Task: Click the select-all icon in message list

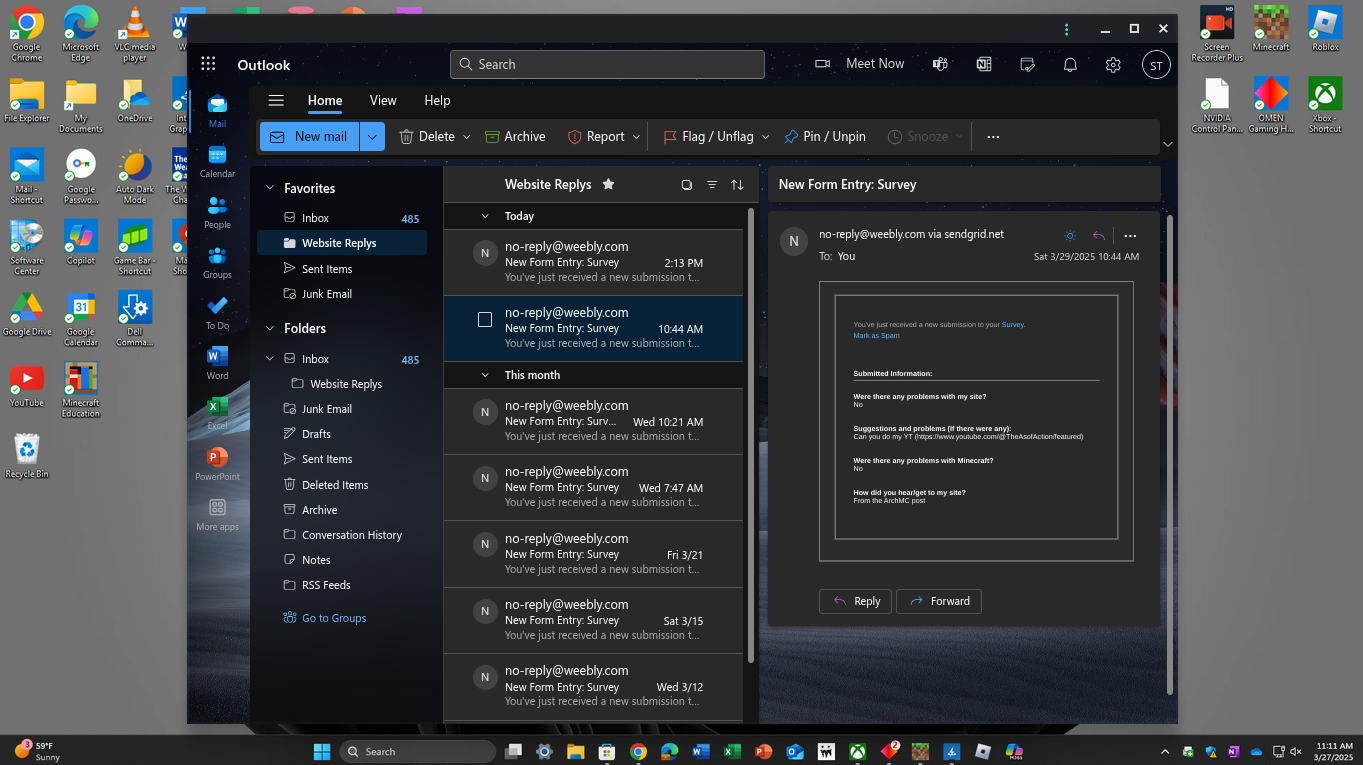Action: [686, 185]
